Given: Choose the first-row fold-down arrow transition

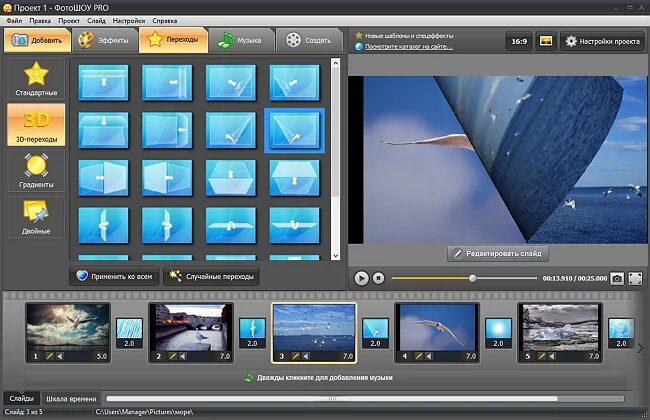Looking at the screenshot, I should click(x=103, y=83).
